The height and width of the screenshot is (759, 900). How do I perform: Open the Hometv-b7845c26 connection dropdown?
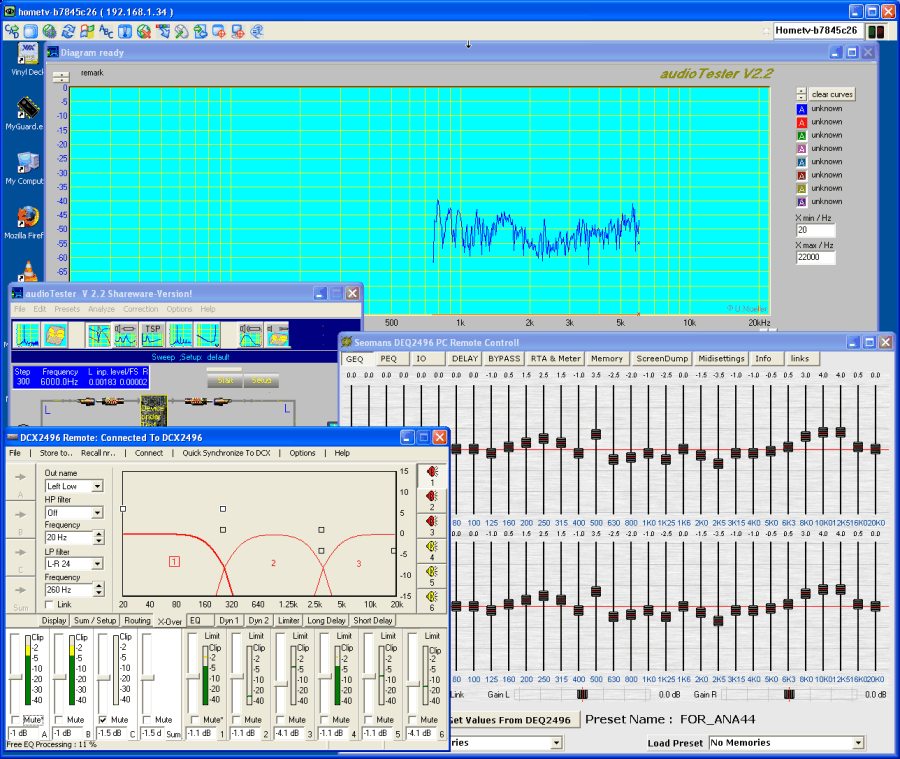(x=817, y=30)
